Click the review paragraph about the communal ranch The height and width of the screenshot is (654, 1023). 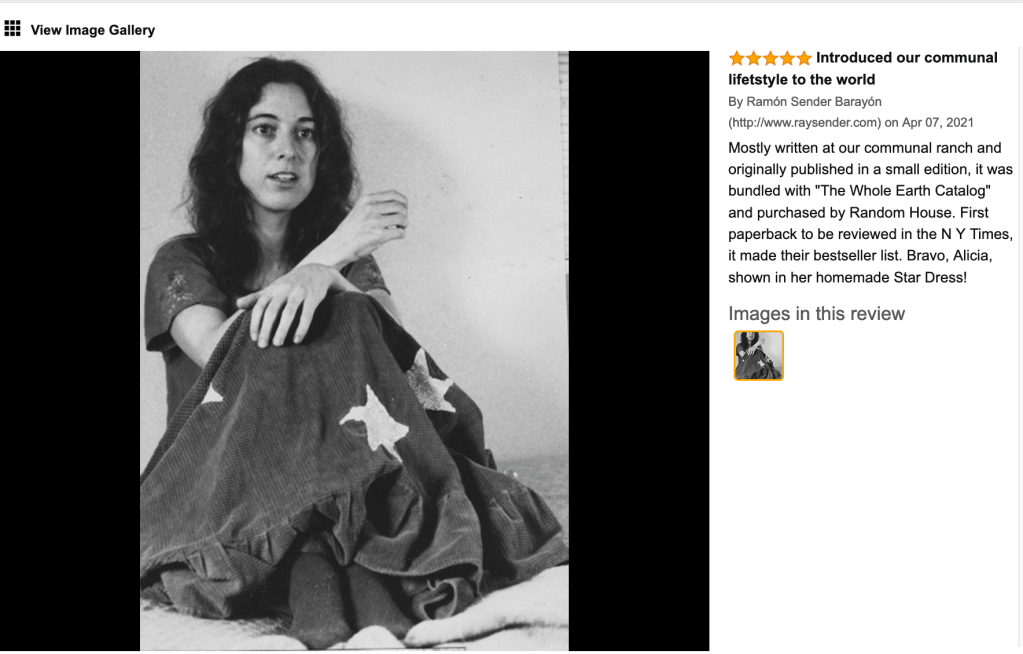pos(870,213)
